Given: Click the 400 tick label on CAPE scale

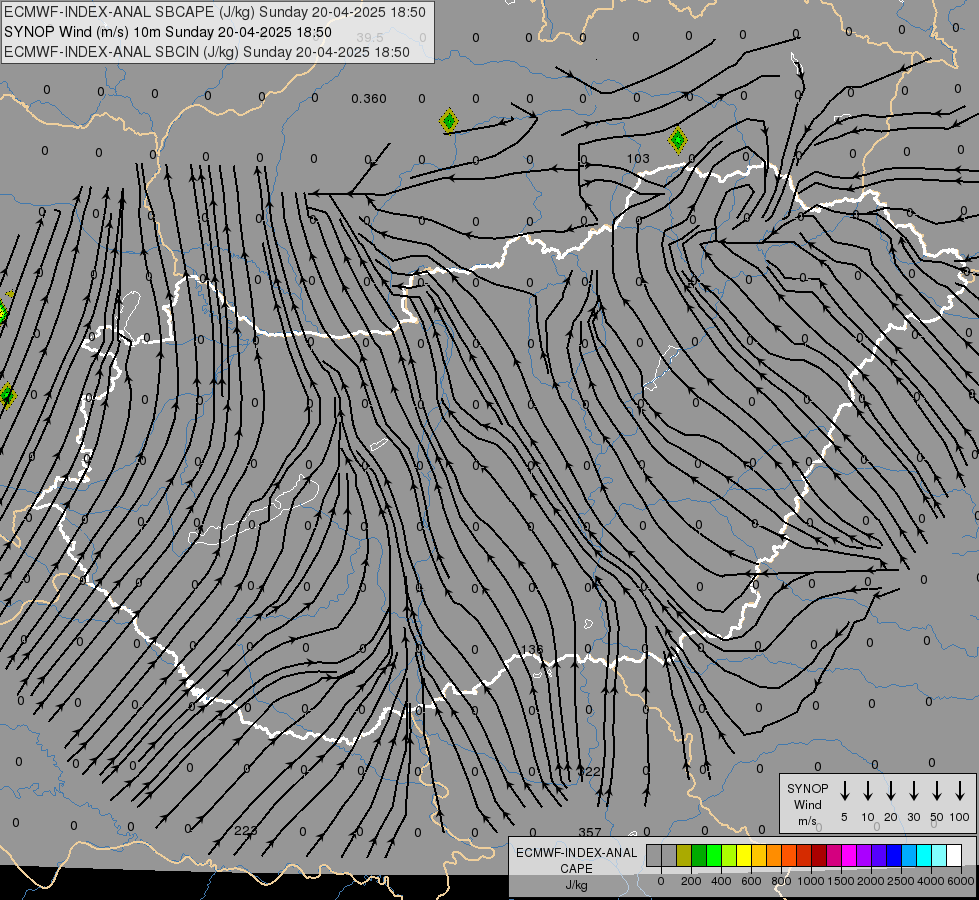Looking at the screenshot, I should coord(721,881).
